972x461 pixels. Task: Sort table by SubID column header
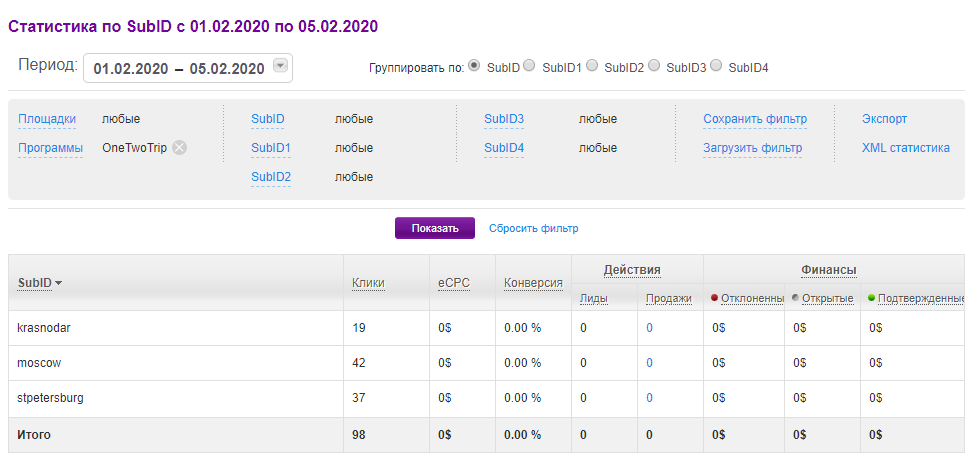point(40,283)
